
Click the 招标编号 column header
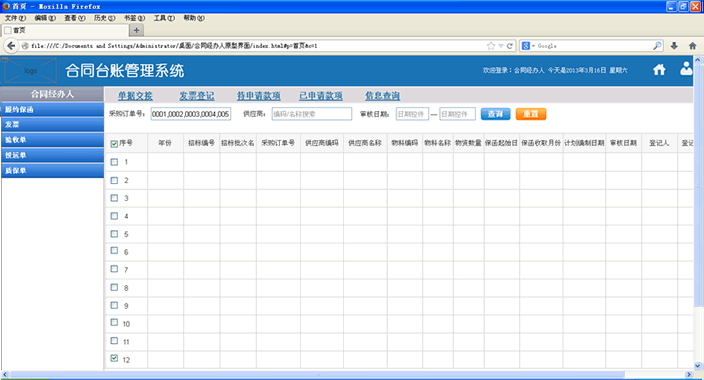click(x=201, y=143)
